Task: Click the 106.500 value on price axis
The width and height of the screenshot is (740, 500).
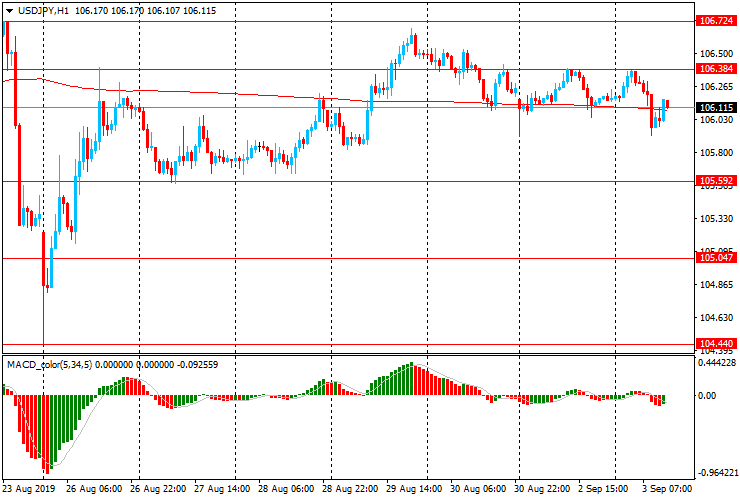Action: [714, 53]
